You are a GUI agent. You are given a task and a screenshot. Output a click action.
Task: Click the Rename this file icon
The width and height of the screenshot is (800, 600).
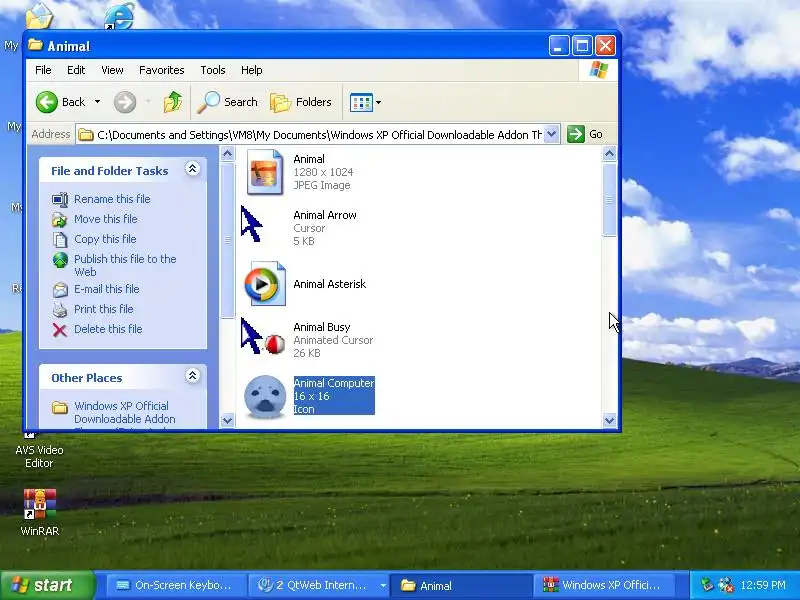(x=60, y=199)
